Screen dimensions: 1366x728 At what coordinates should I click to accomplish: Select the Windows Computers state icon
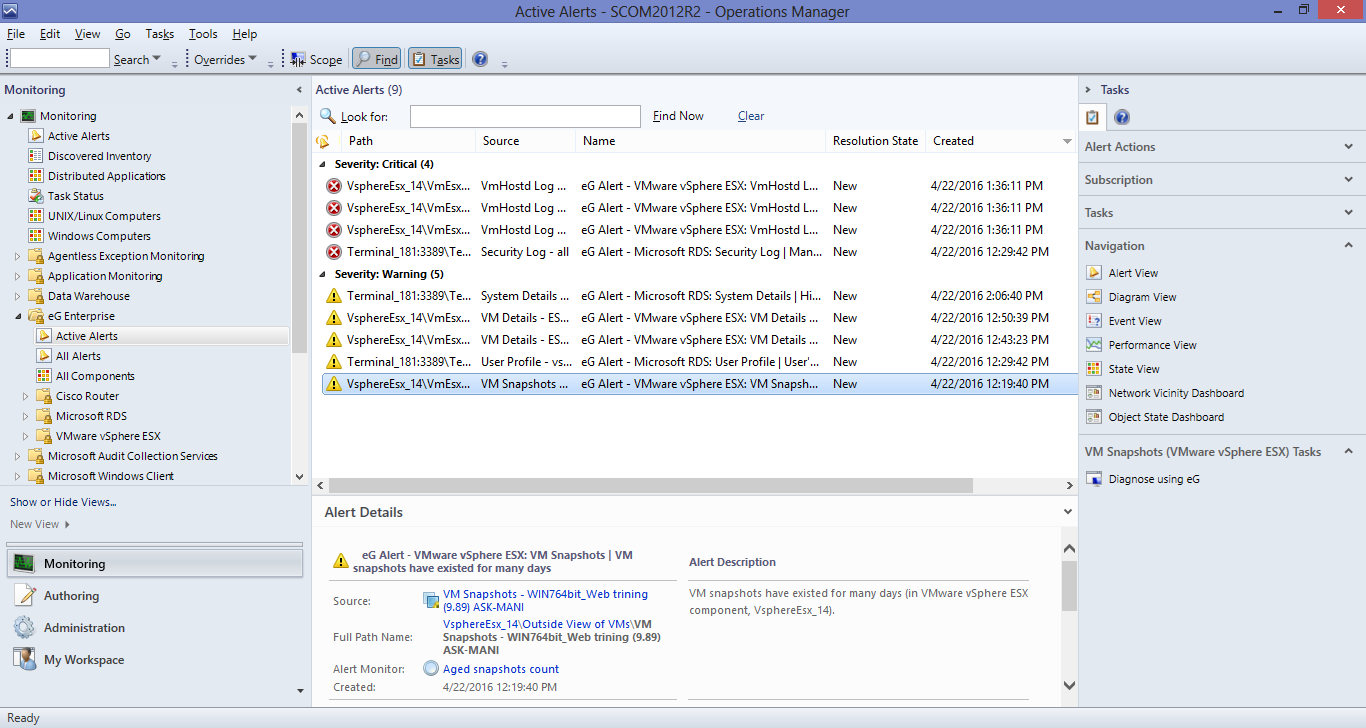pos(36,236)
